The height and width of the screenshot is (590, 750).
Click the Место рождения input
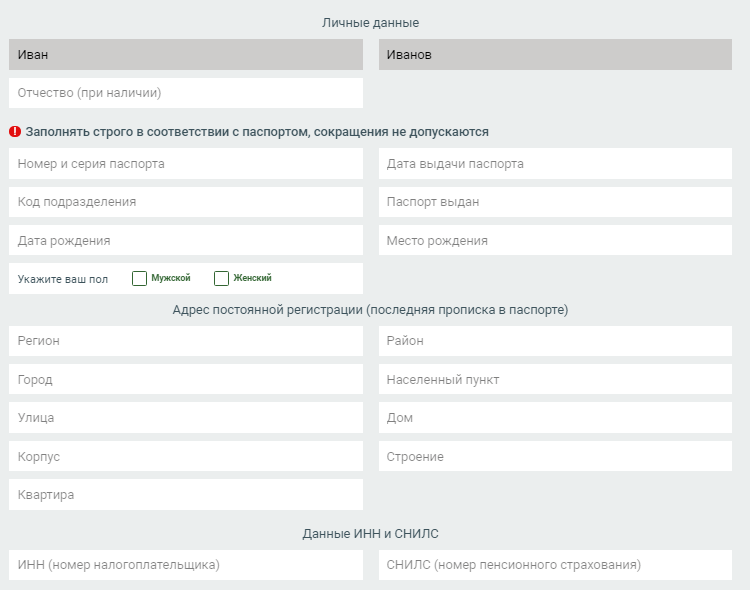coord(555,240)
